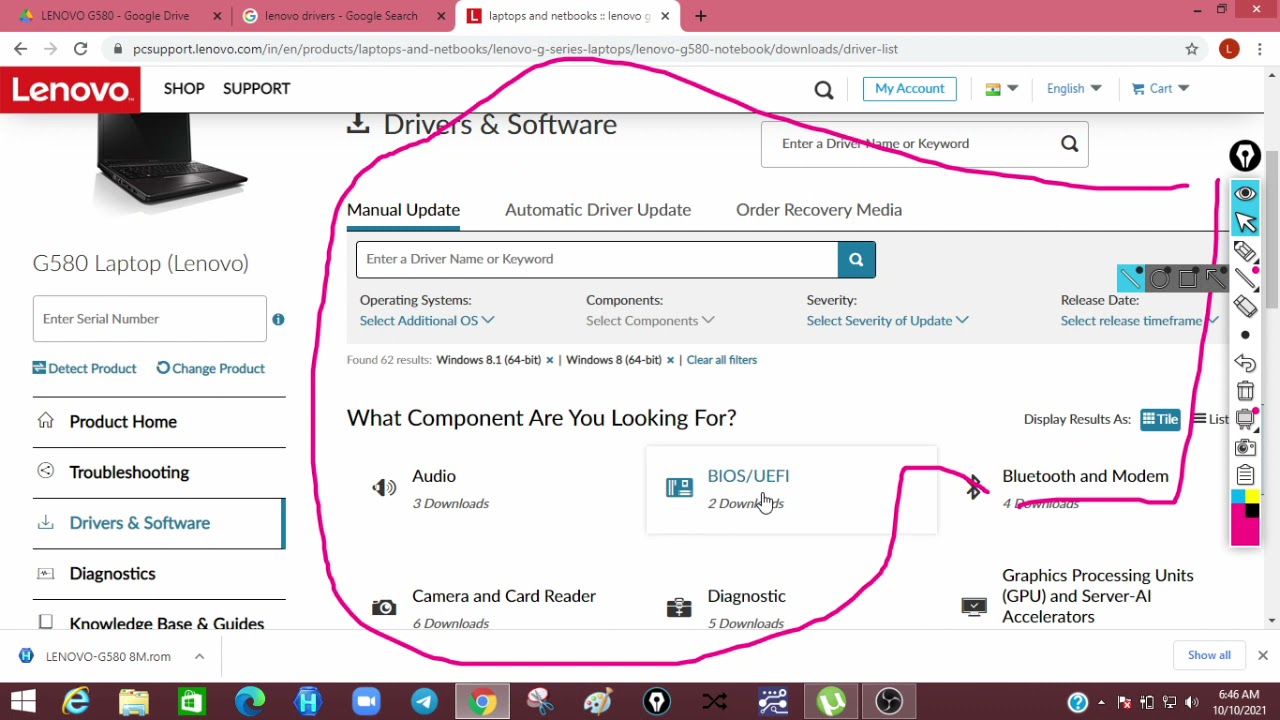1280x720 pixels.
Task: Launch Zoom from the taskbar
Action: coord(366,702)
